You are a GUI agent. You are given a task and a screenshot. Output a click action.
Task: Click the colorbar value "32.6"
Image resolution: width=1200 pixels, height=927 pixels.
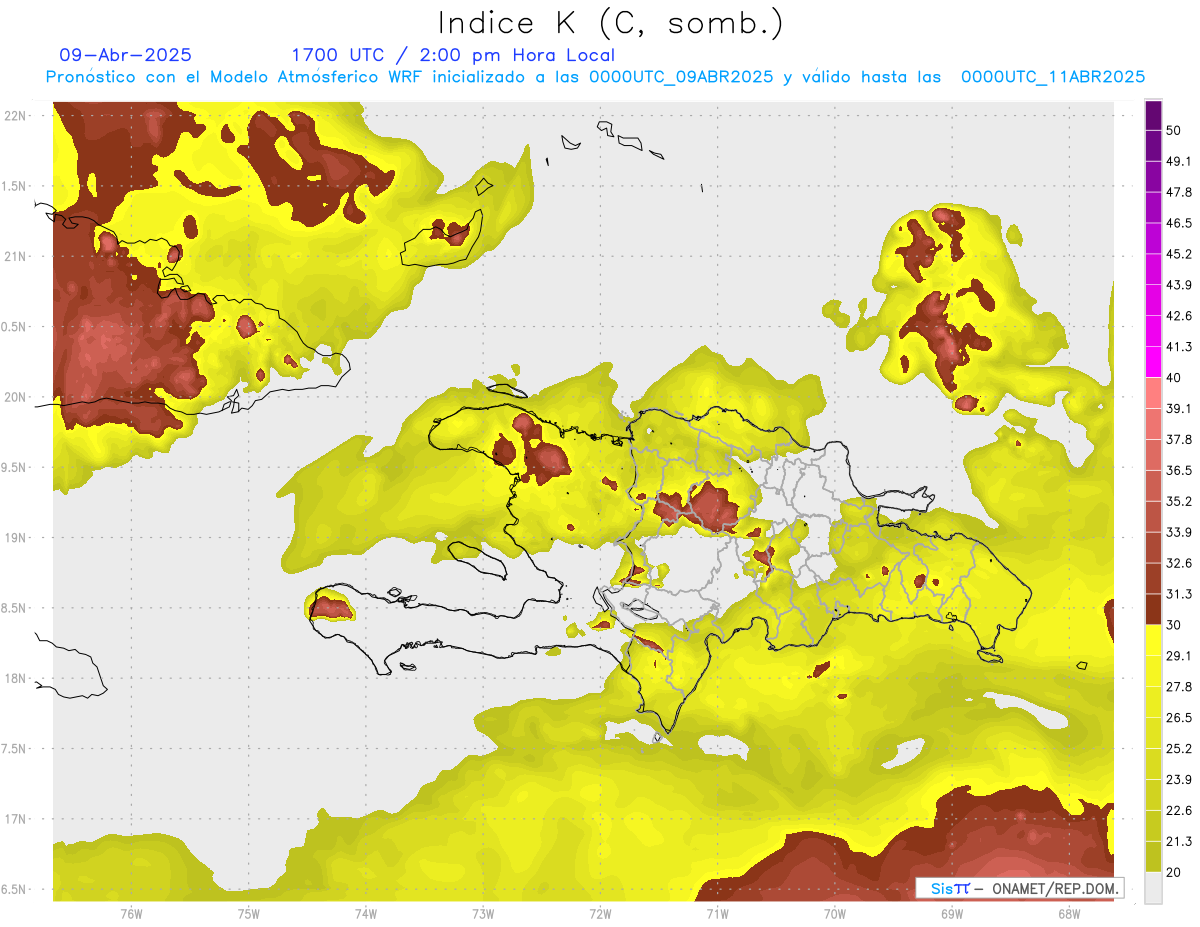click(1178, 563)
